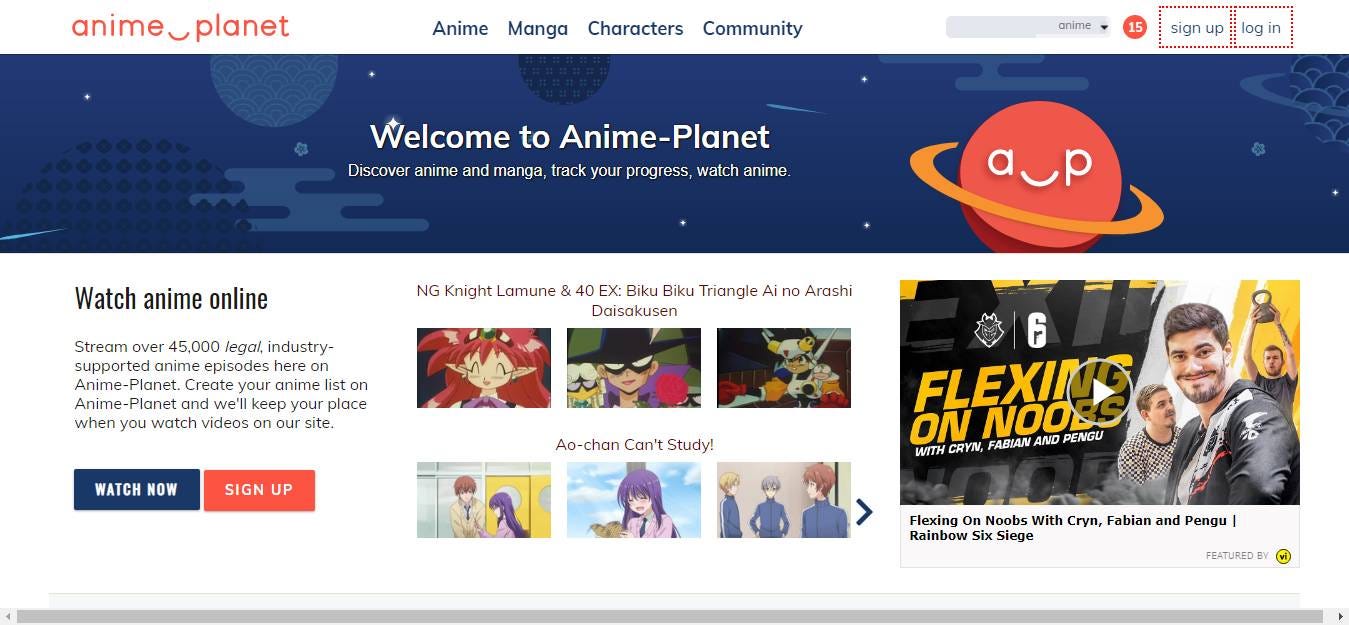Click inside the search input field

point(1000,27)
